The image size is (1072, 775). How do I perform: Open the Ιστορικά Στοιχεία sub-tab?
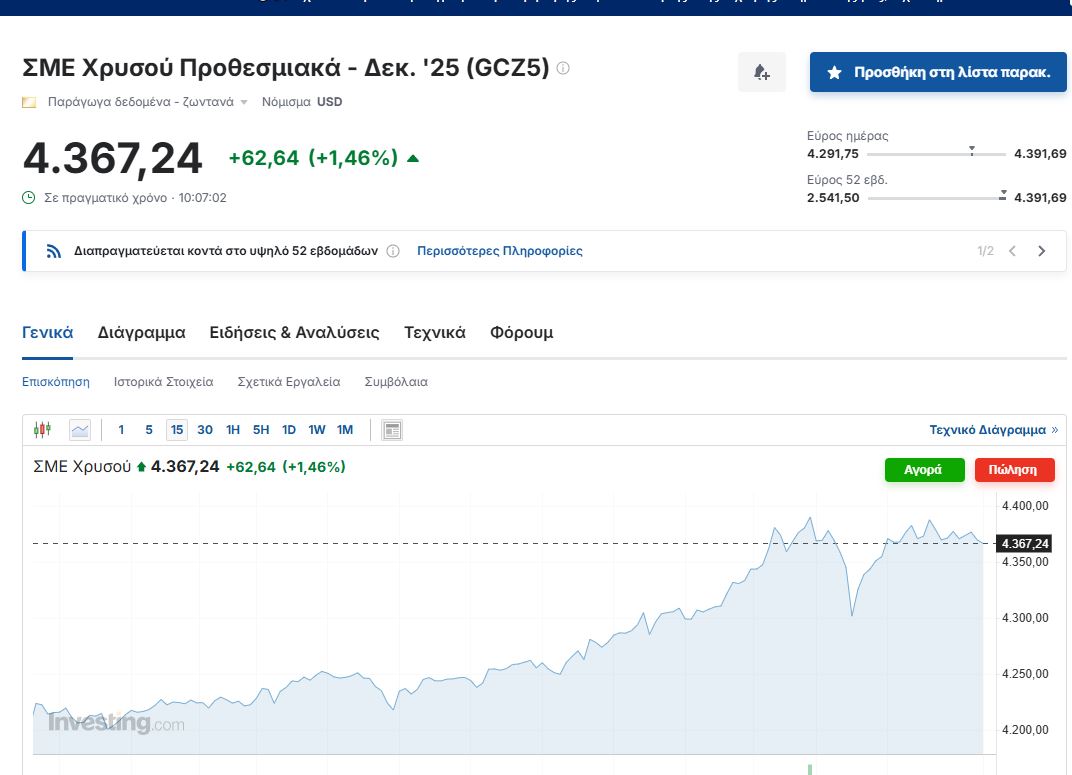tap(163, 382)
